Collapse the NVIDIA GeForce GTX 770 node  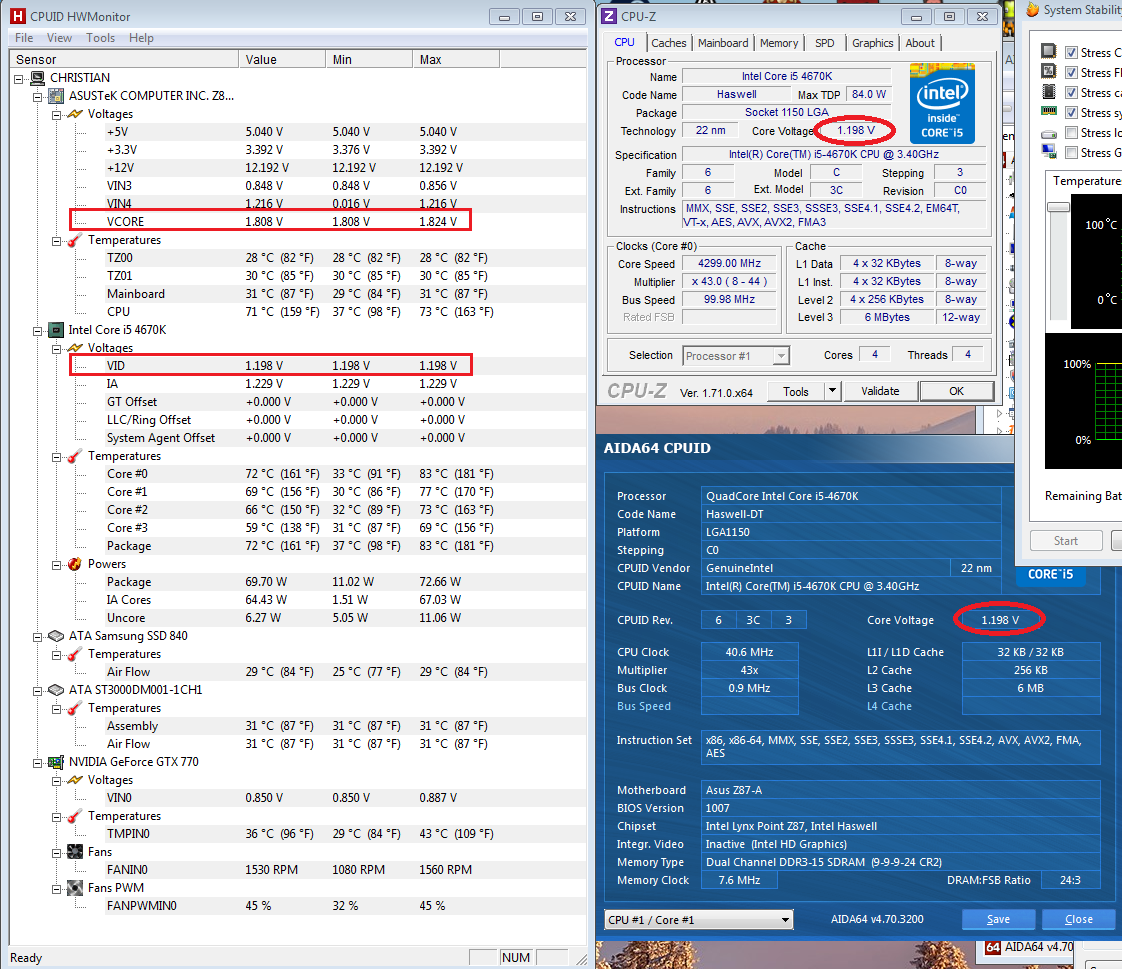(38, 763)
